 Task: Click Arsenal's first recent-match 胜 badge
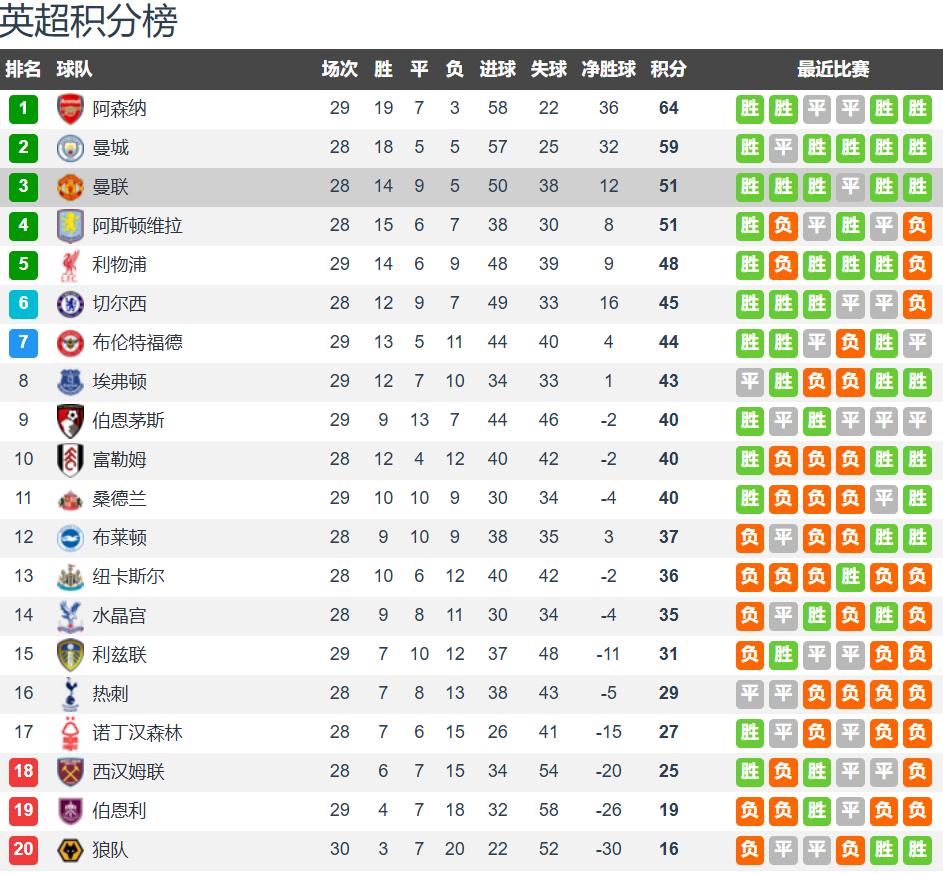(750, 108)
